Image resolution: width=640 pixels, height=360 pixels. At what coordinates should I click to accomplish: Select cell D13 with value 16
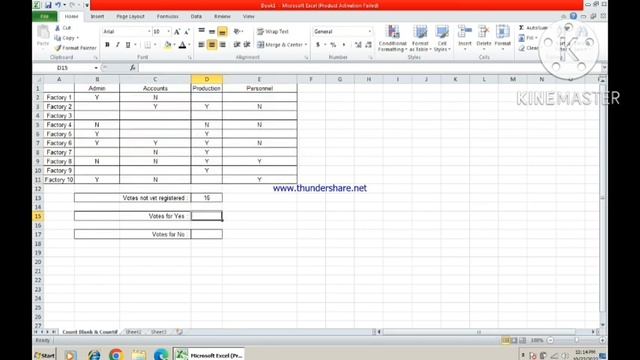pos(207,198)
